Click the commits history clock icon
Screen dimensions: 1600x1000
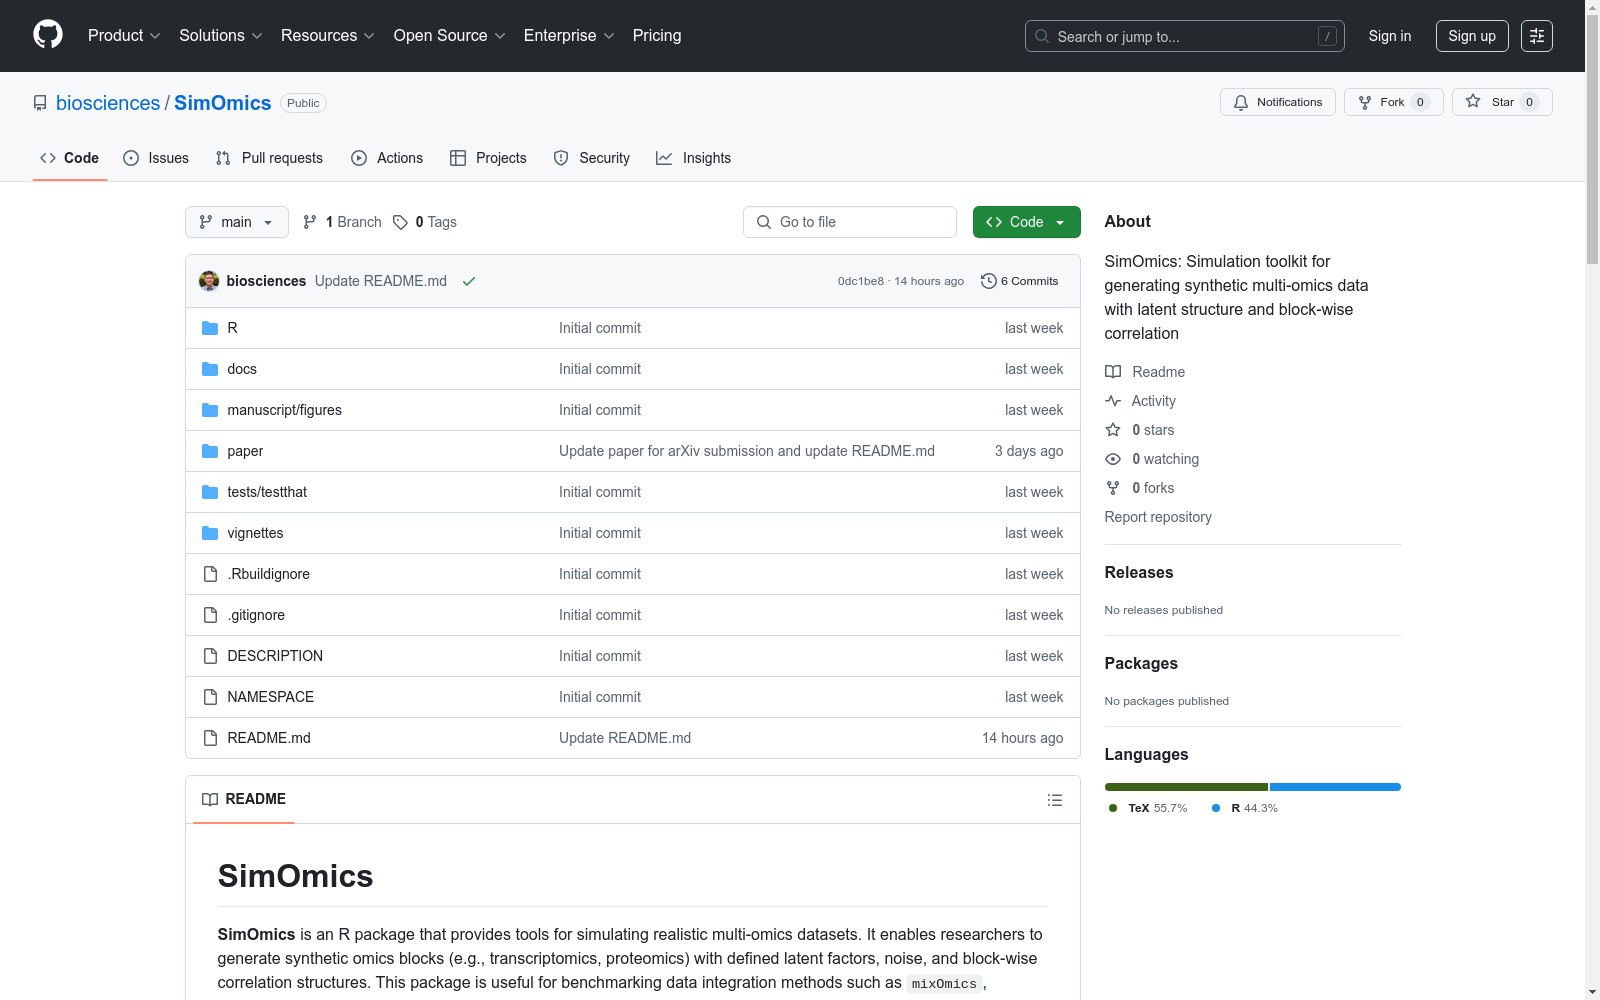988,281
